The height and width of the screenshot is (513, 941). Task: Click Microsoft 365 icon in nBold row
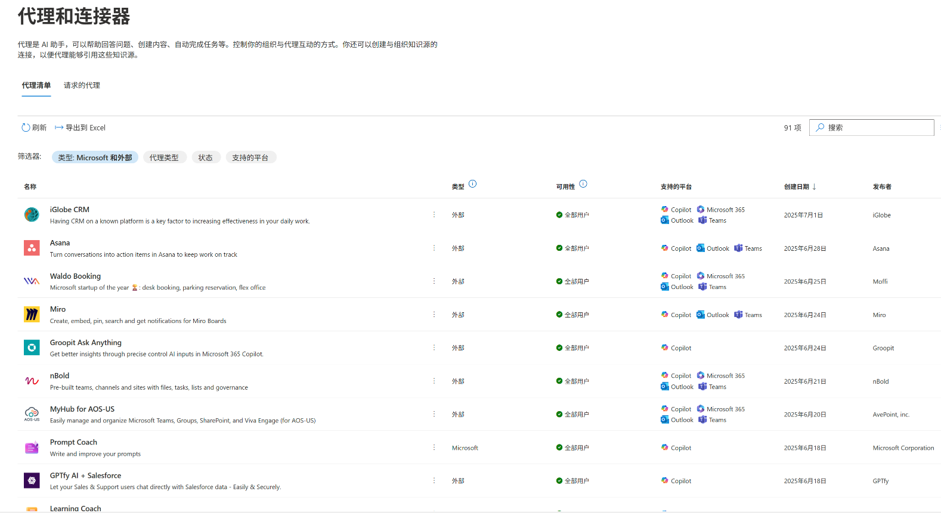700,376
